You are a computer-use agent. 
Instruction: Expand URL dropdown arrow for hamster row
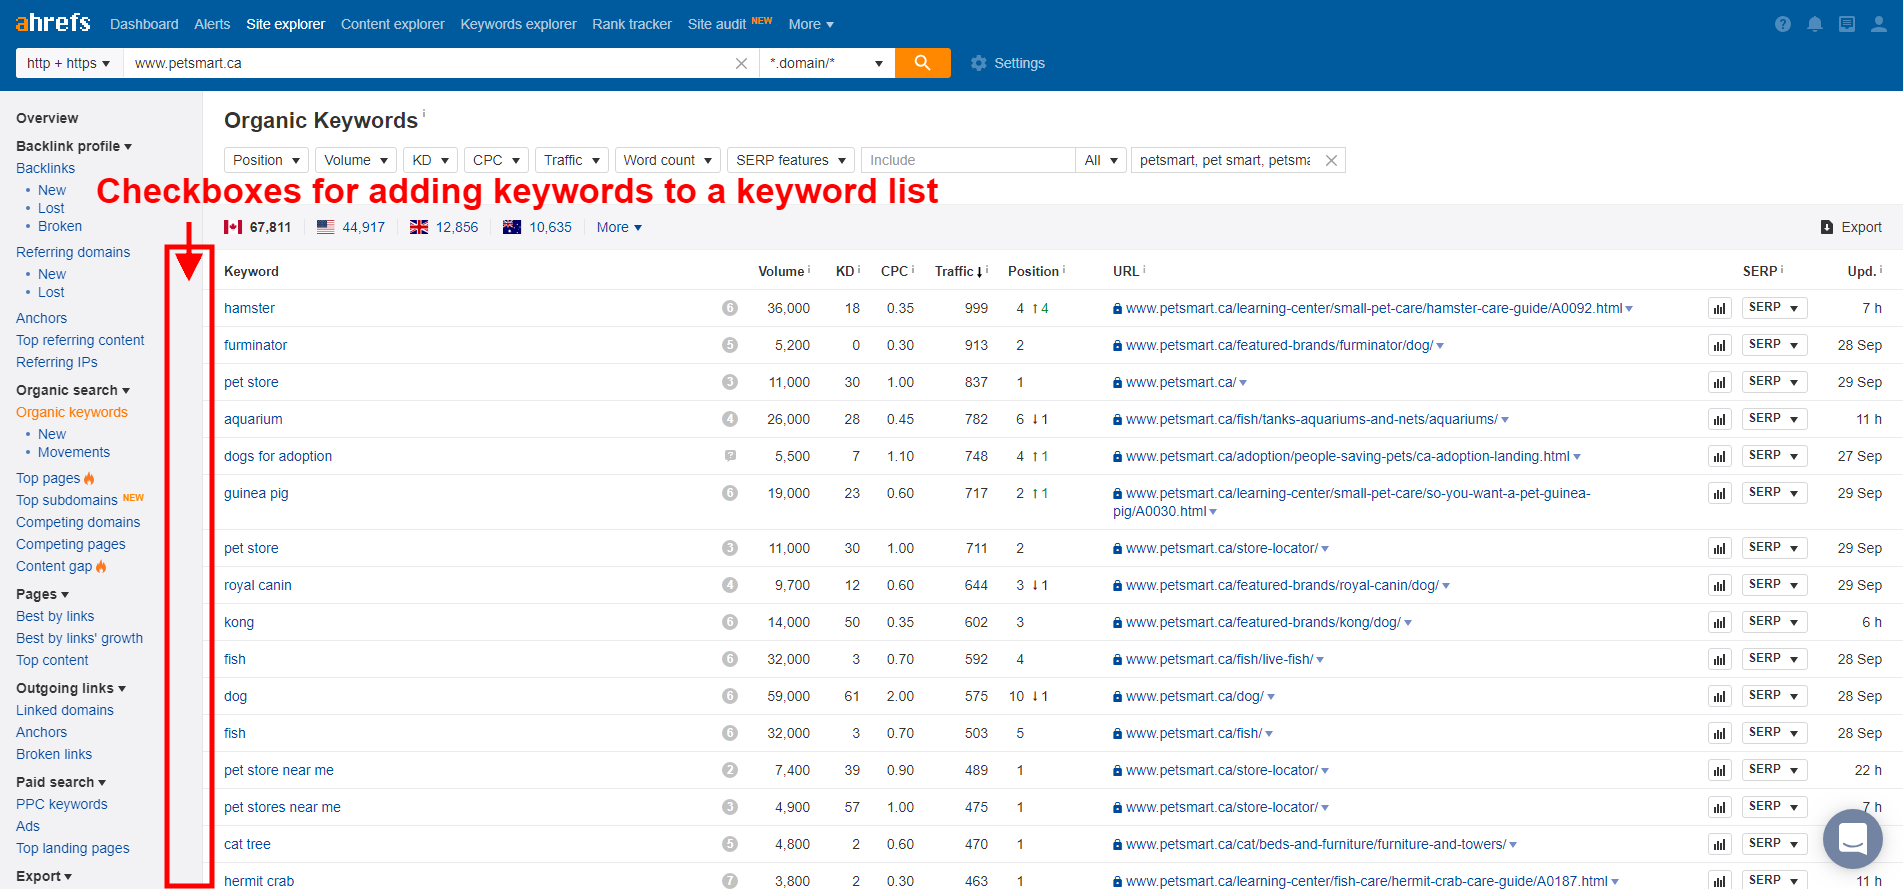coord(1629,309)
